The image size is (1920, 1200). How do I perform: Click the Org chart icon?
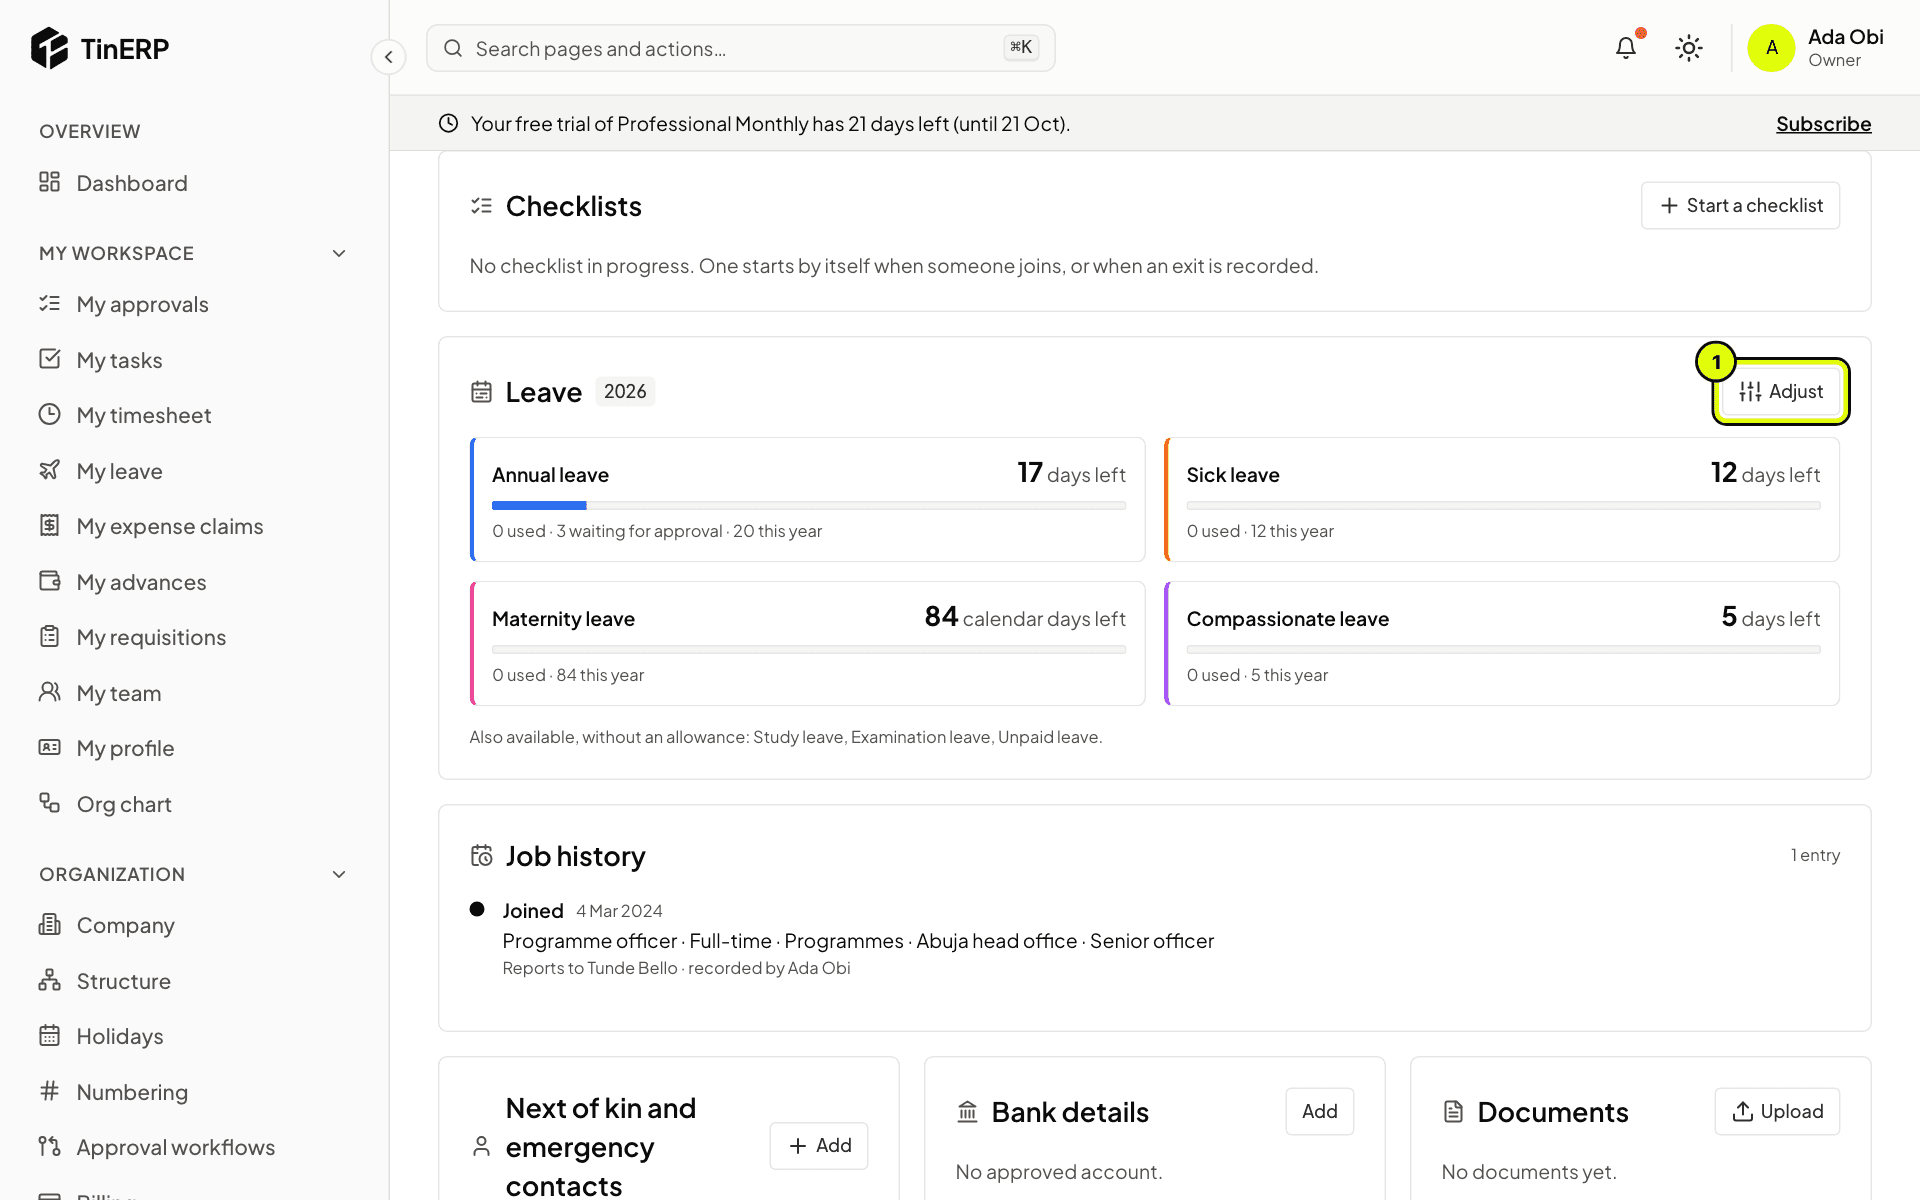click(x=50, y=803)
